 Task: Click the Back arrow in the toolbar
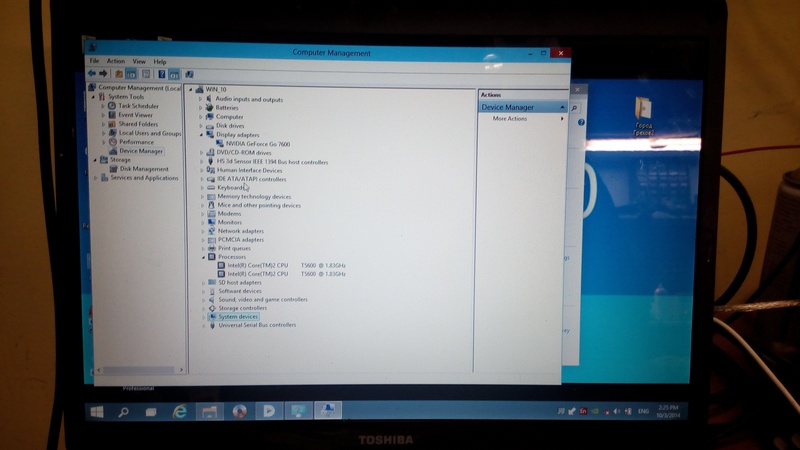pos(92,74)
